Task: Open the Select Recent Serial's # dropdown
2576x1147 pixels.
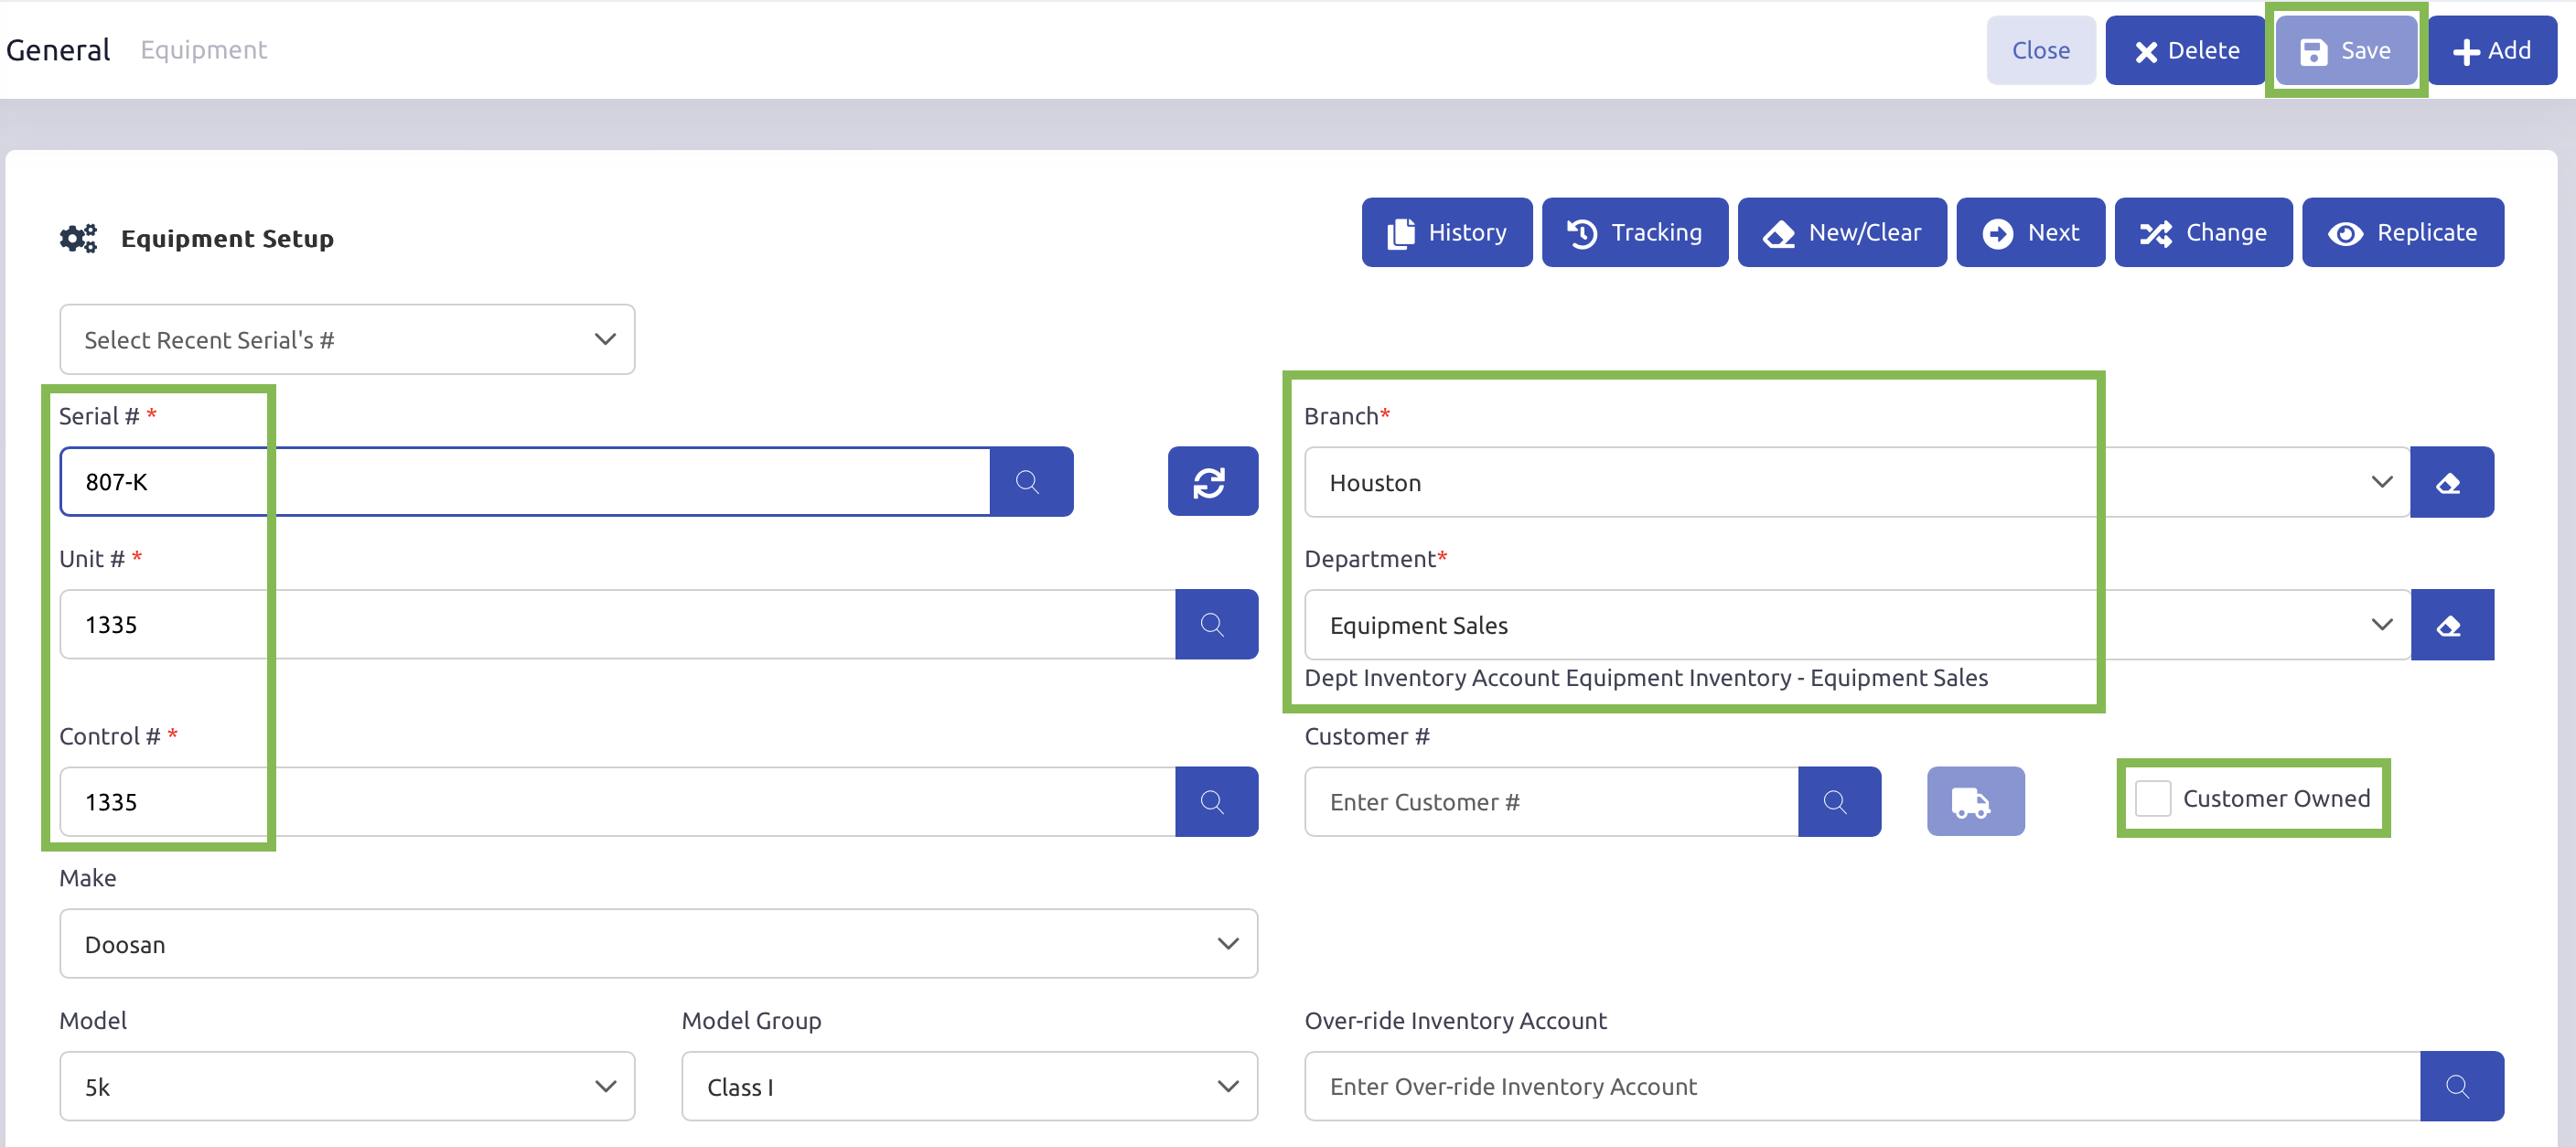Action: click(347, 340)
